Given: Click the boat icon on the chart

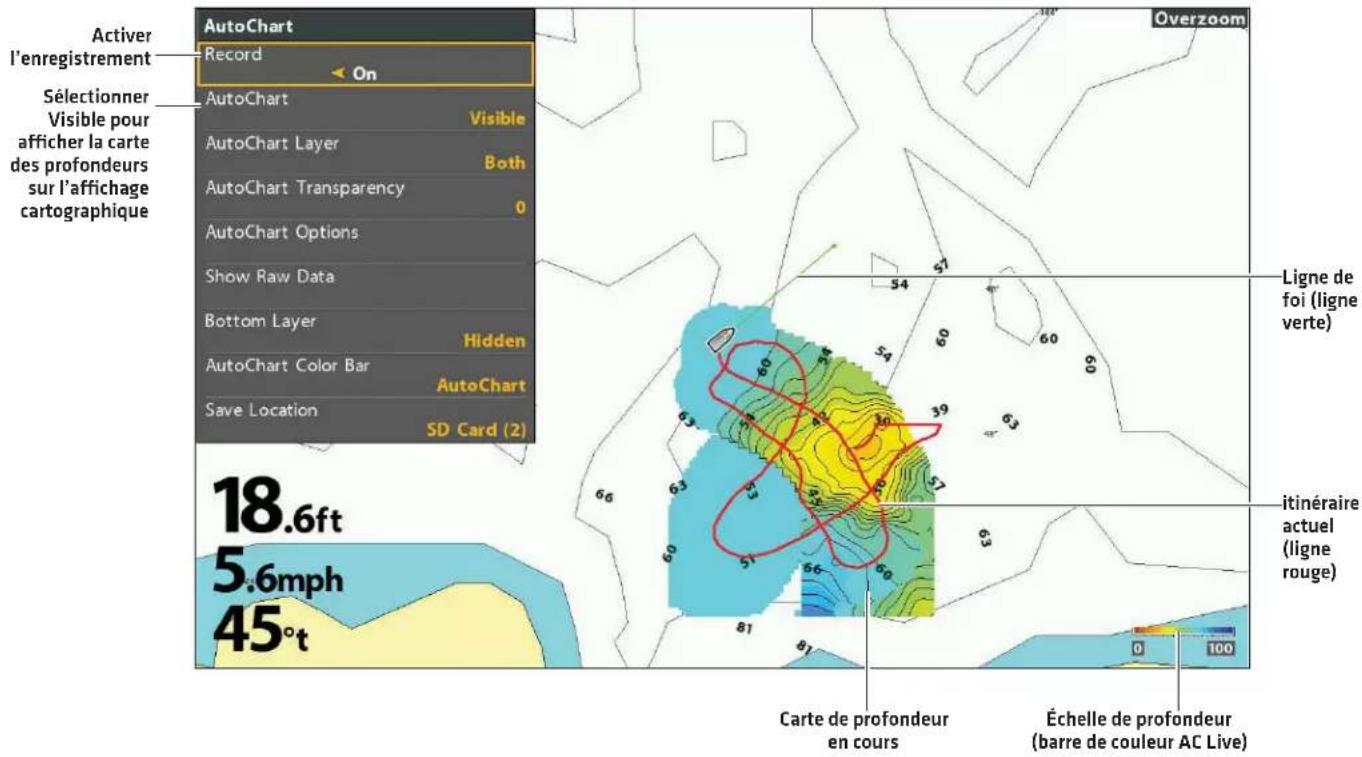Looking at the screenshot, I should pos(722,338).
